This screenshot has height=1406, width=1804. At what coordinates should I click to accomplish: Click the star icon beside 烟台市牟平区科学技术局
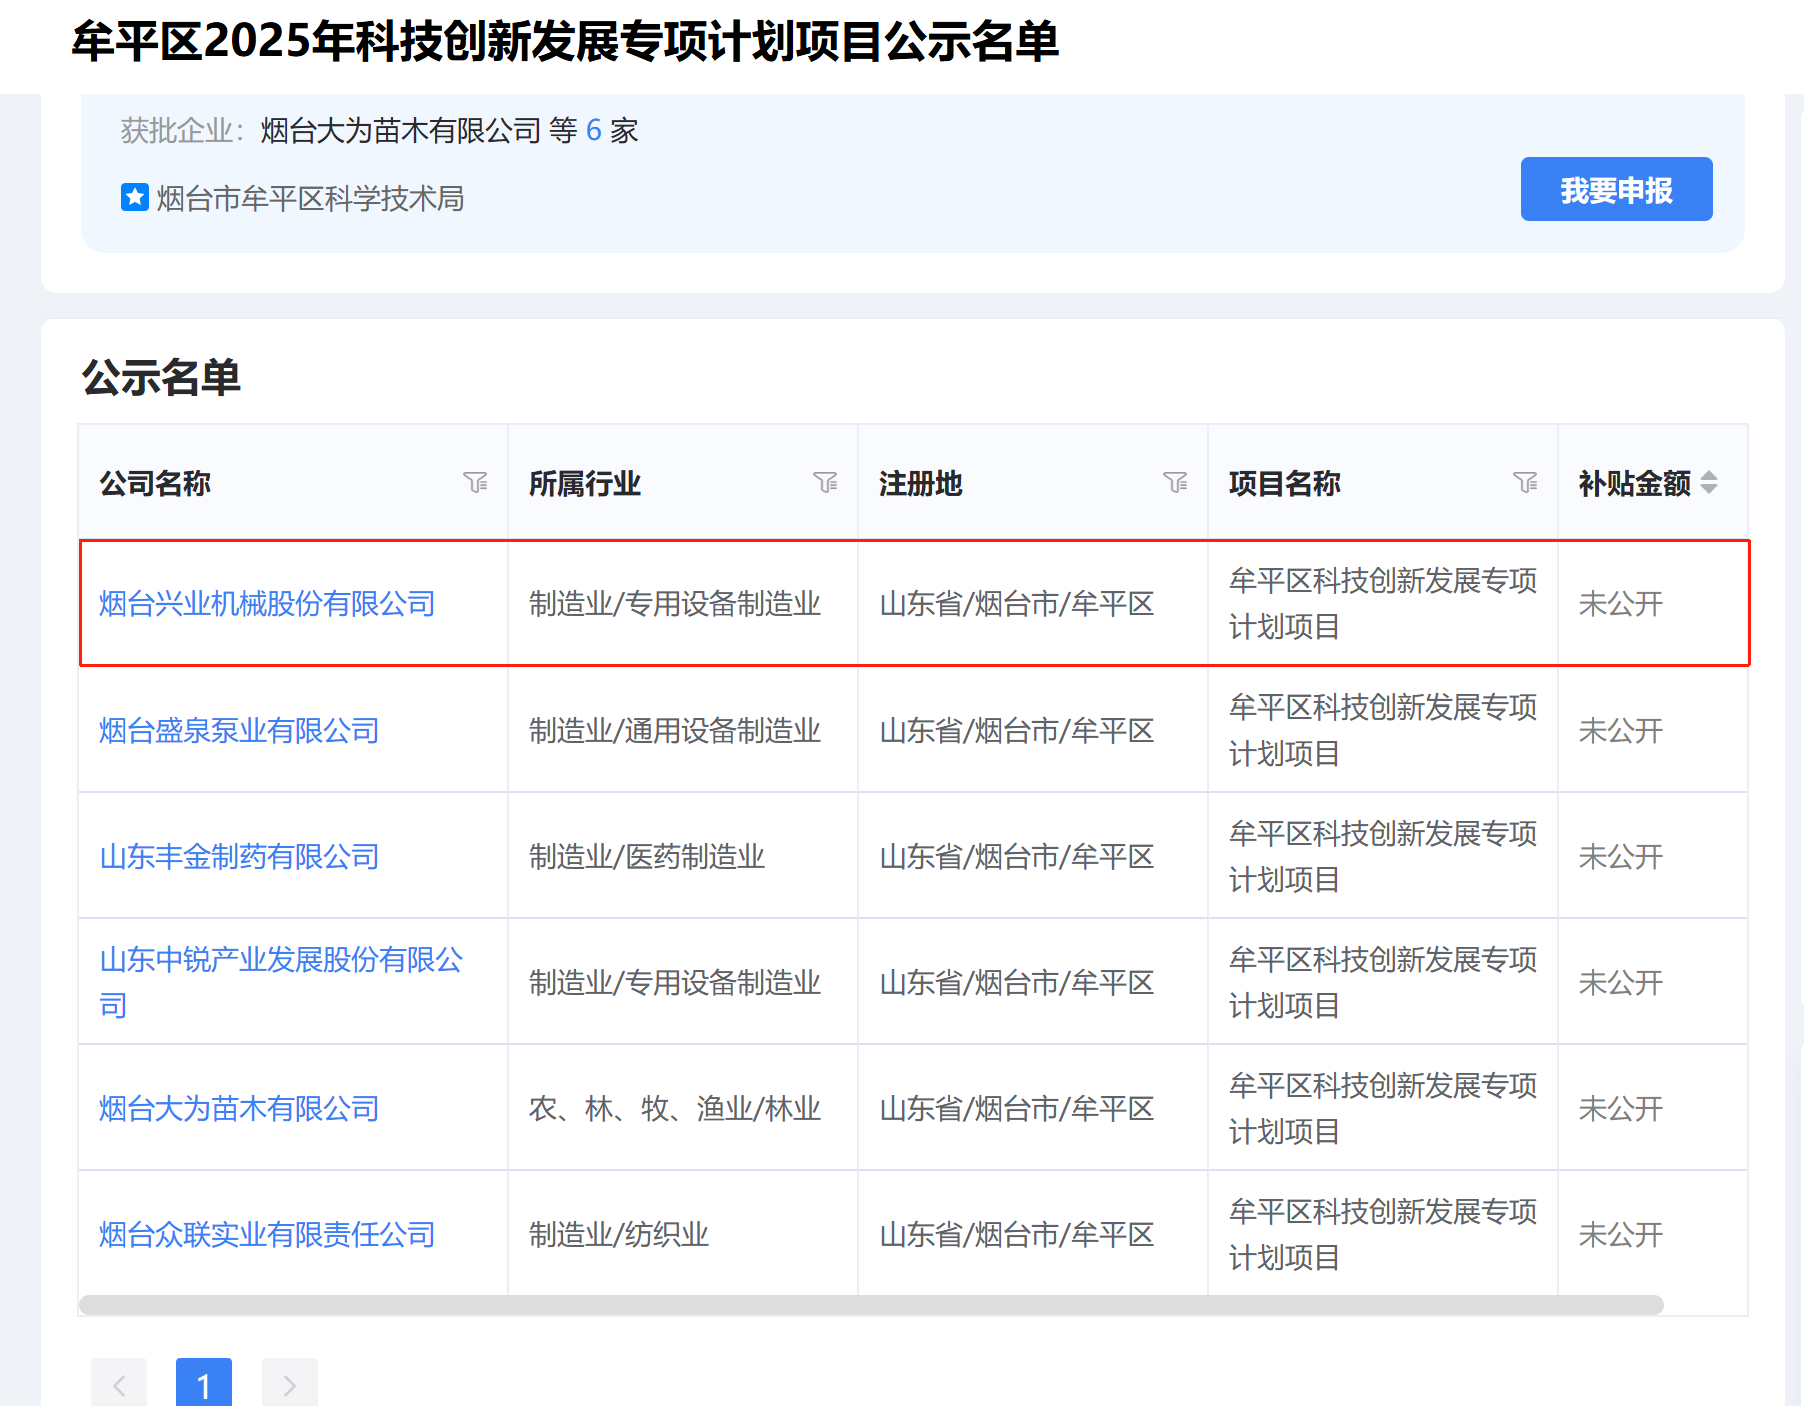point(134,197)
